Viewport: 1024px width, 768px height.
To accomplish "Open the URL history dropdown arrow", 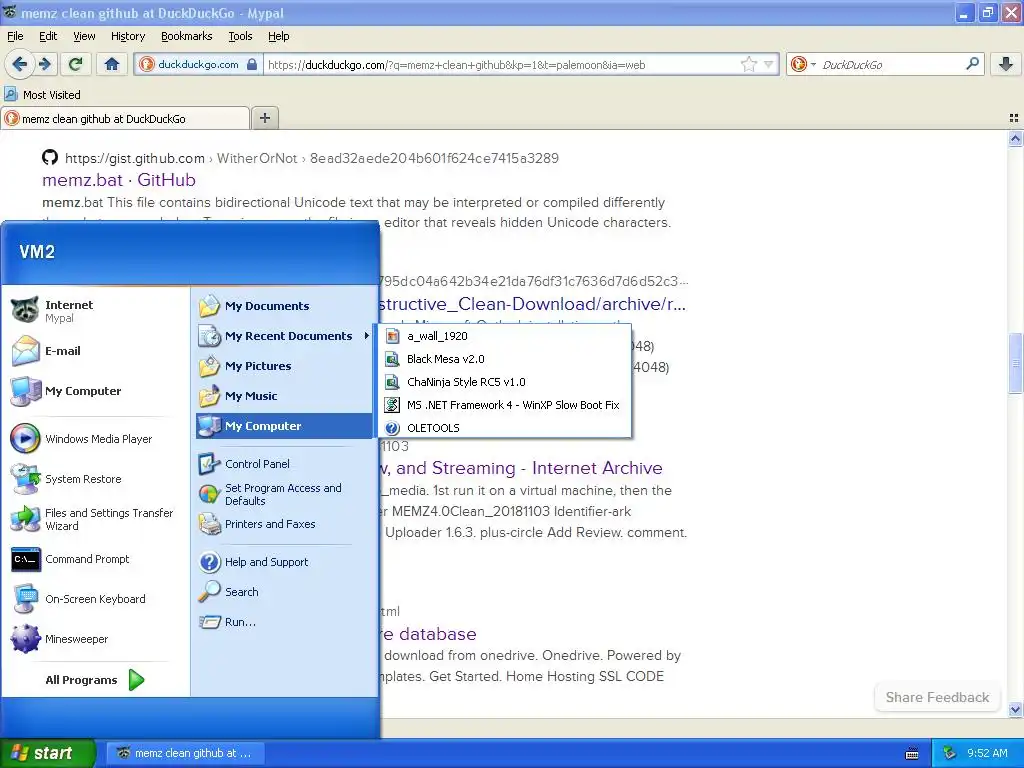I will [769, 64].
